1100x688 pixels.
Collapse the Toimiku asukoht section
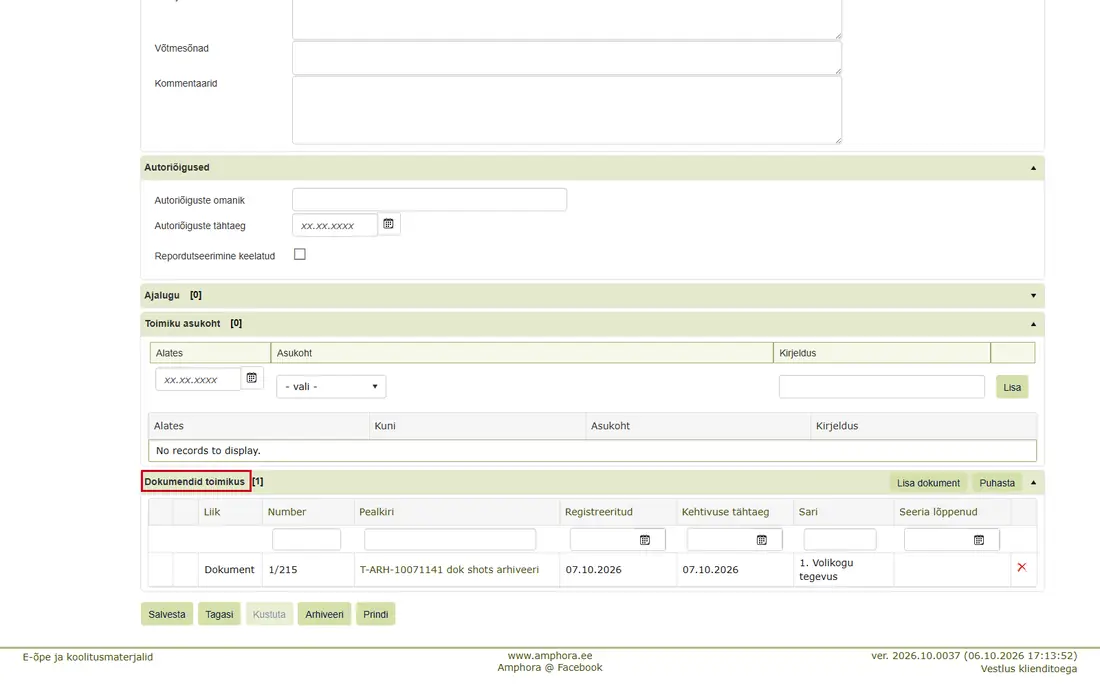(x=1033, y=324)
